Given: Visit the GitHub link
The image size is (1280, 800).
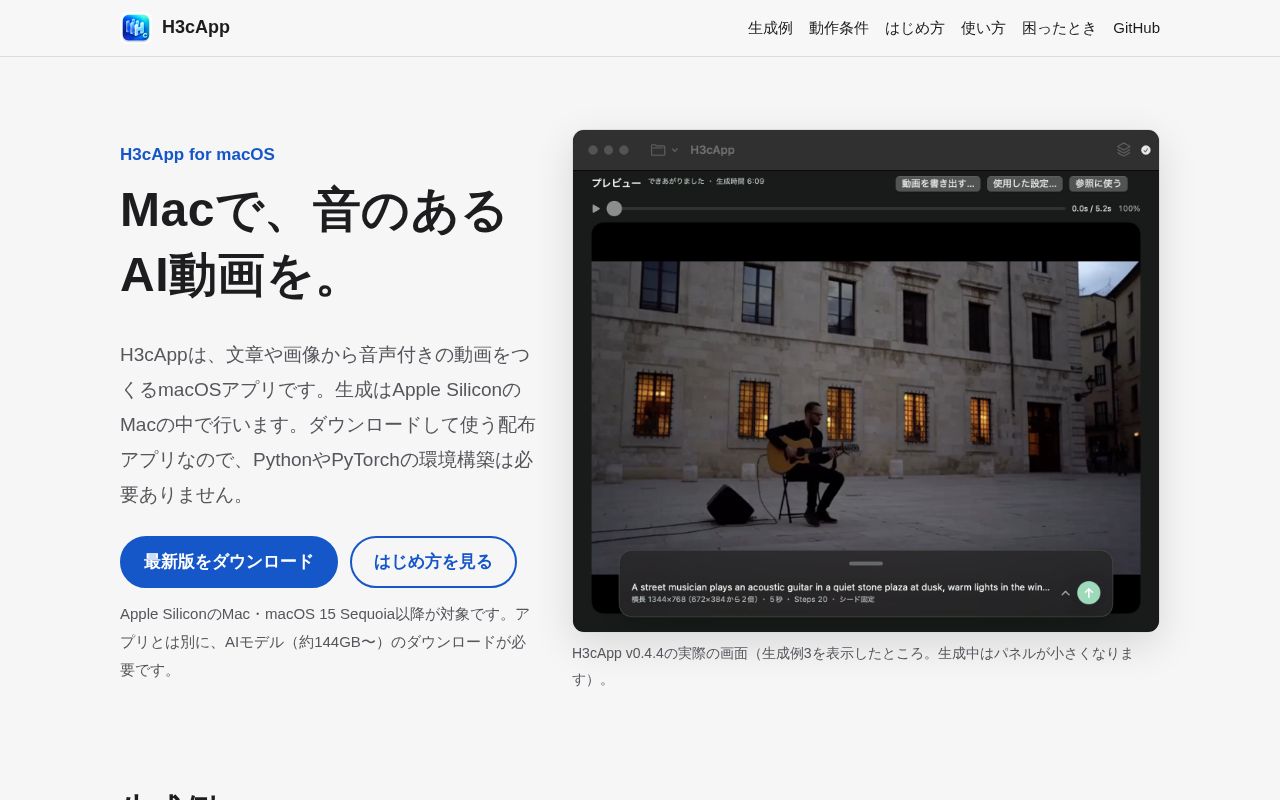Looking at the screenshot, I should 1136,28.
